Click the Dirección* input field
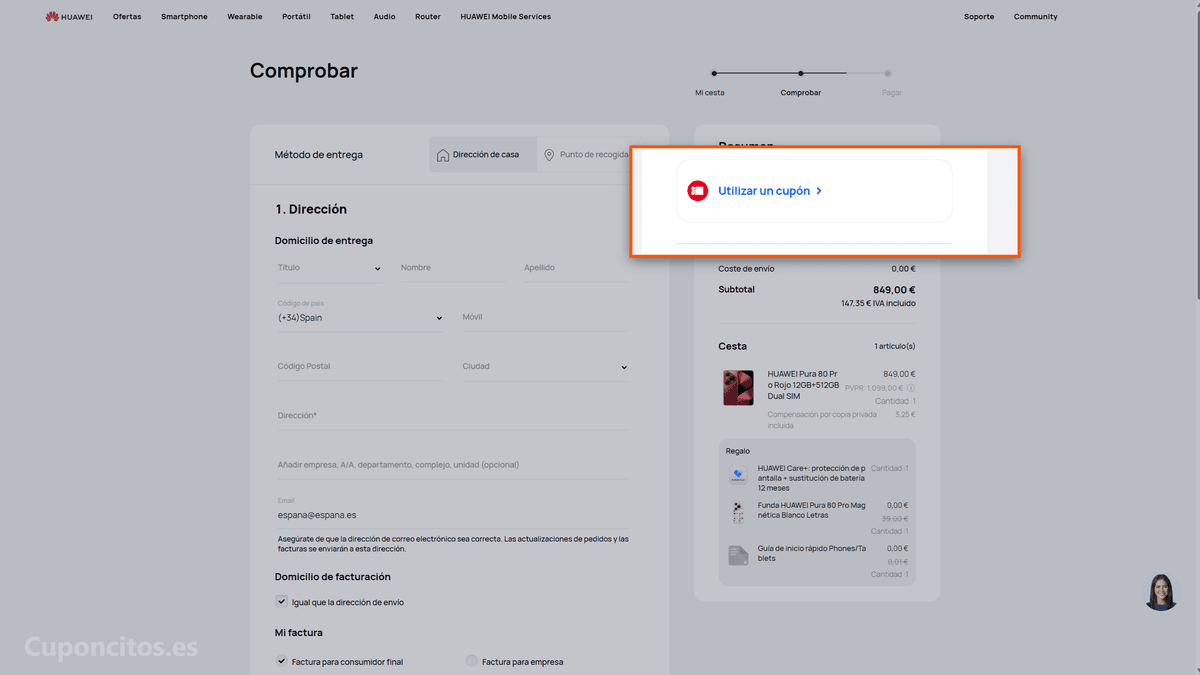 coord(453,416)
